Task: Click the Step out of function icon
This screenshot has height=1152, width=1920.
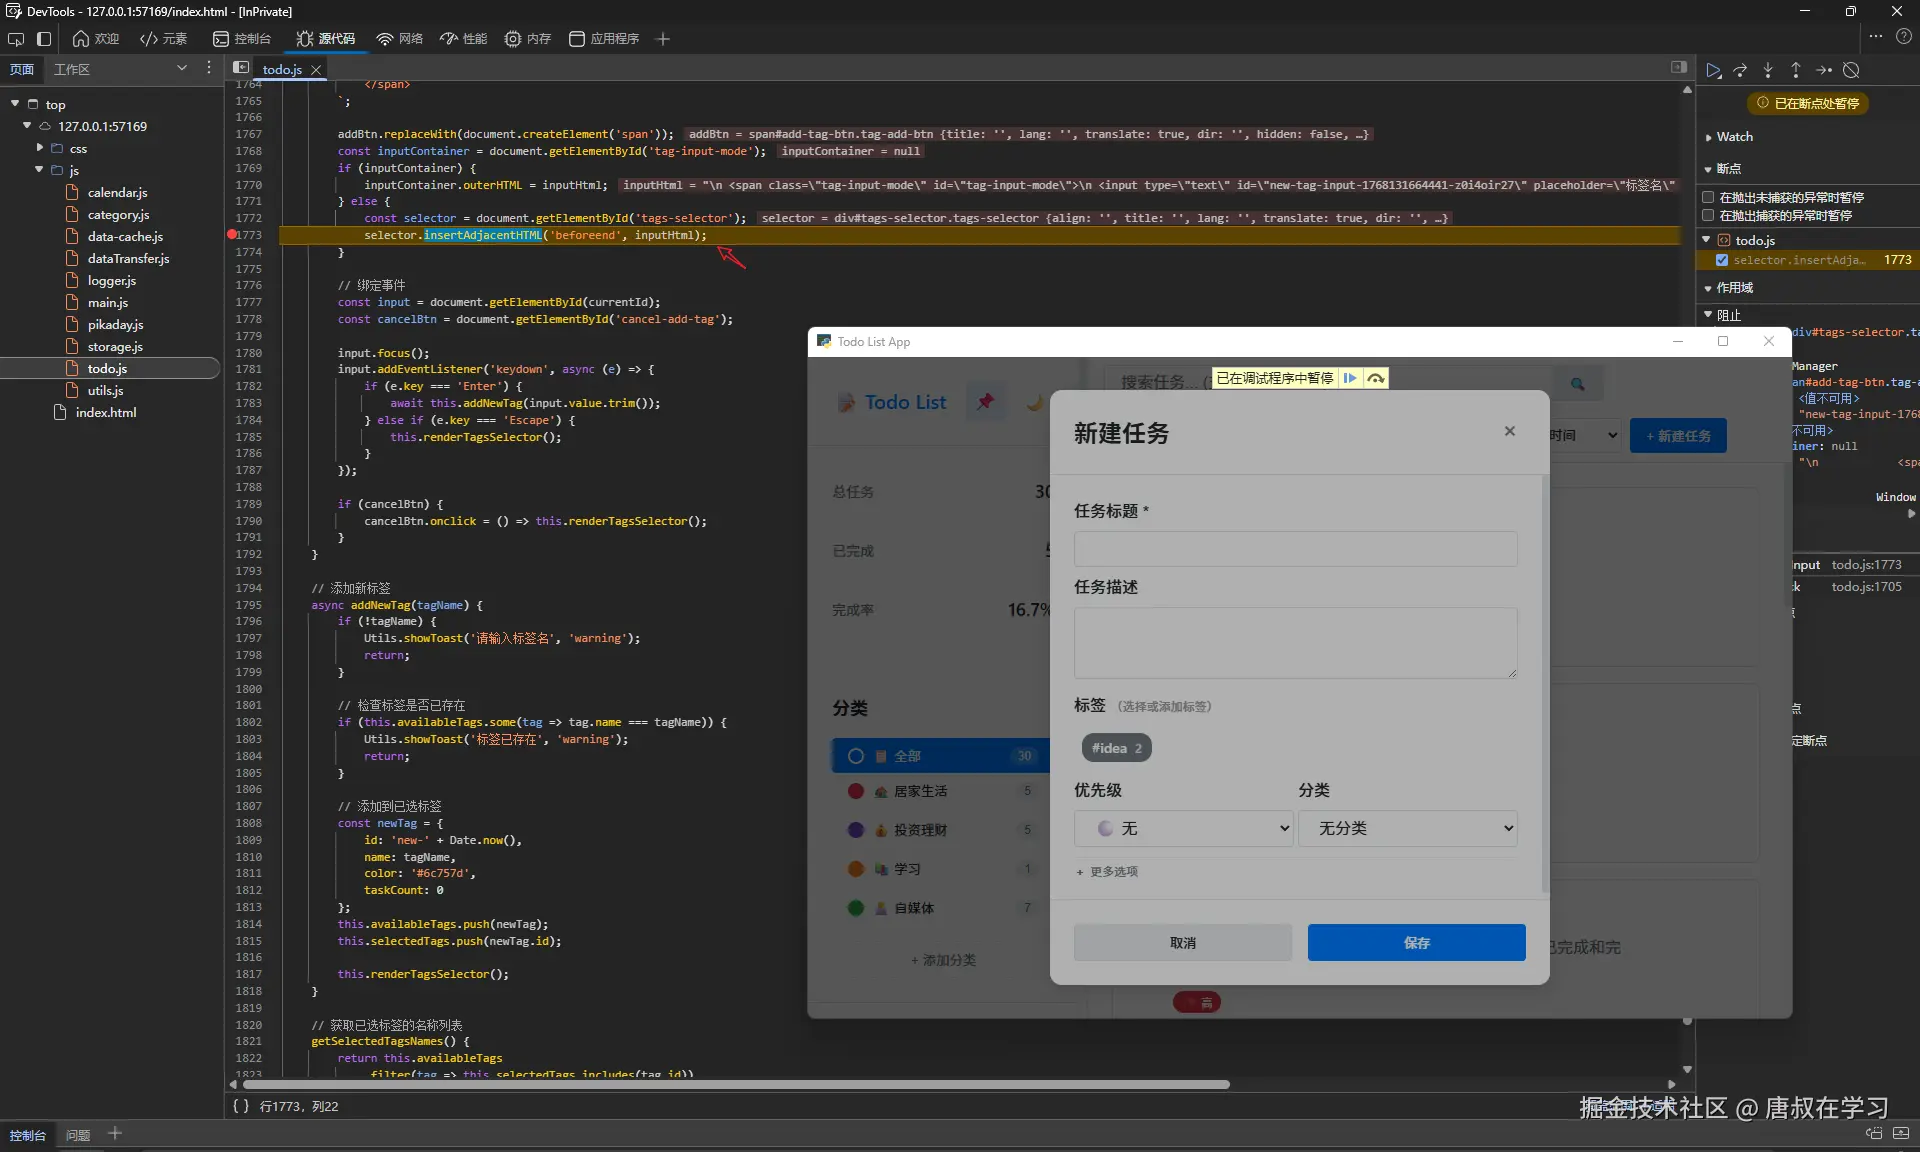Action: click(1796, 70)
